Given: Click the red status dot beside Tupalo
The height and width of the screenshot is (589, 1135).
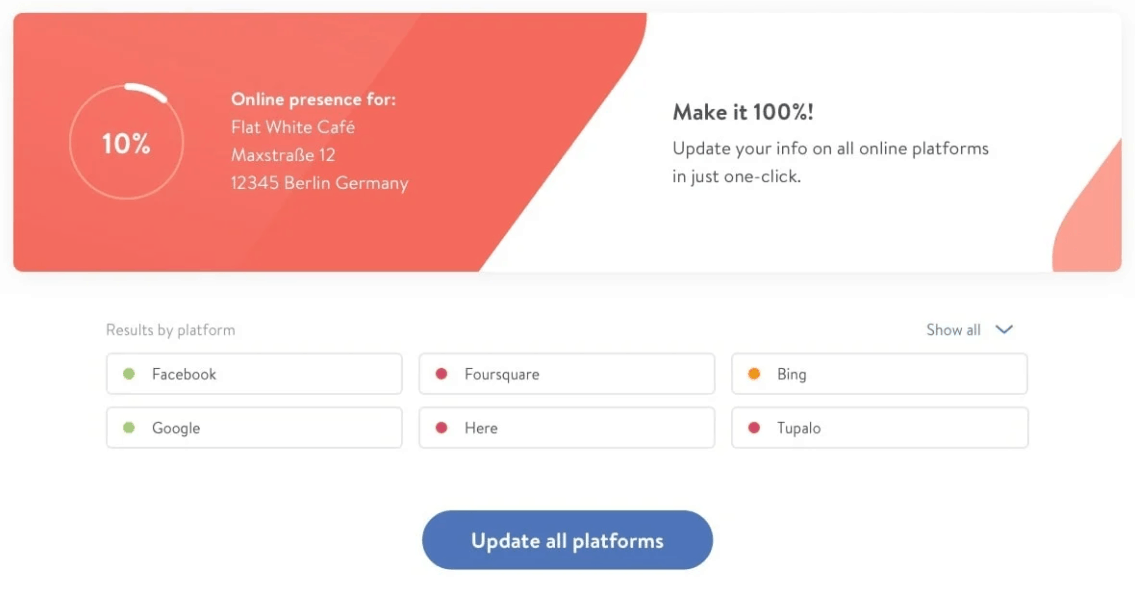Looking at the screenshot, I should [x=754, y=428].
